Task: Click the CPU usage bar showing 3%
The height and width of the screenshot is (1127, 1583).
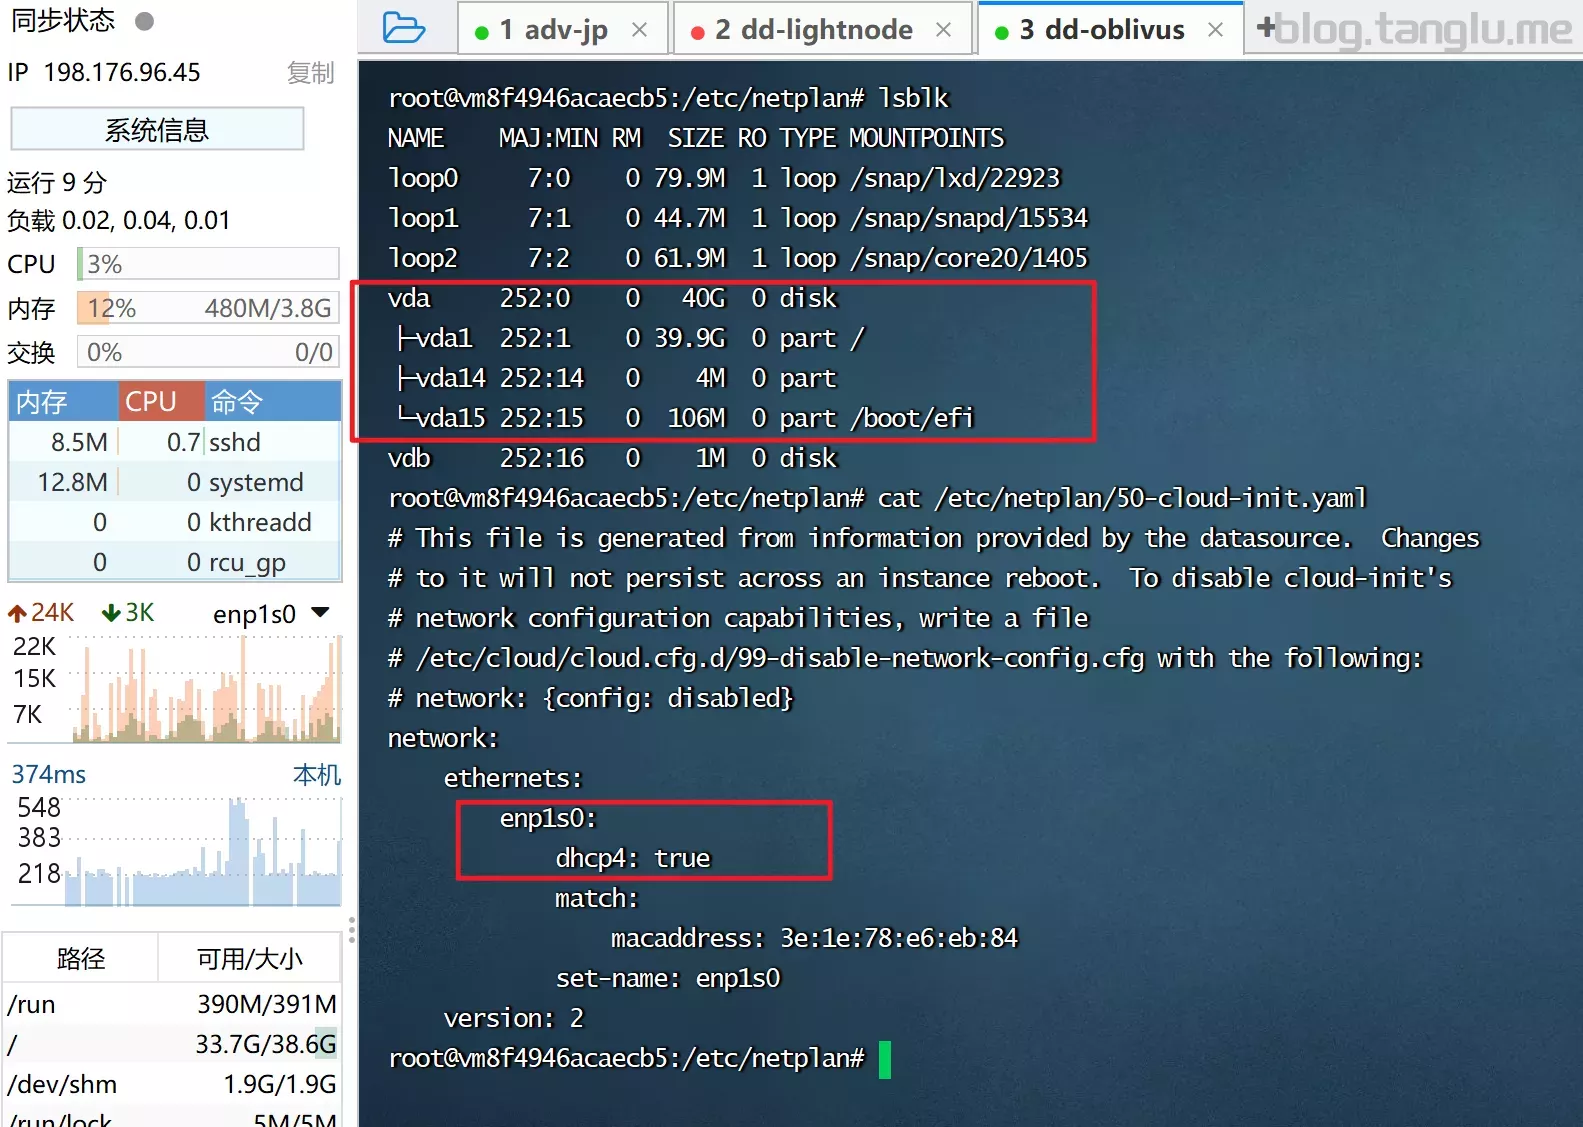Action: [208, 264]
